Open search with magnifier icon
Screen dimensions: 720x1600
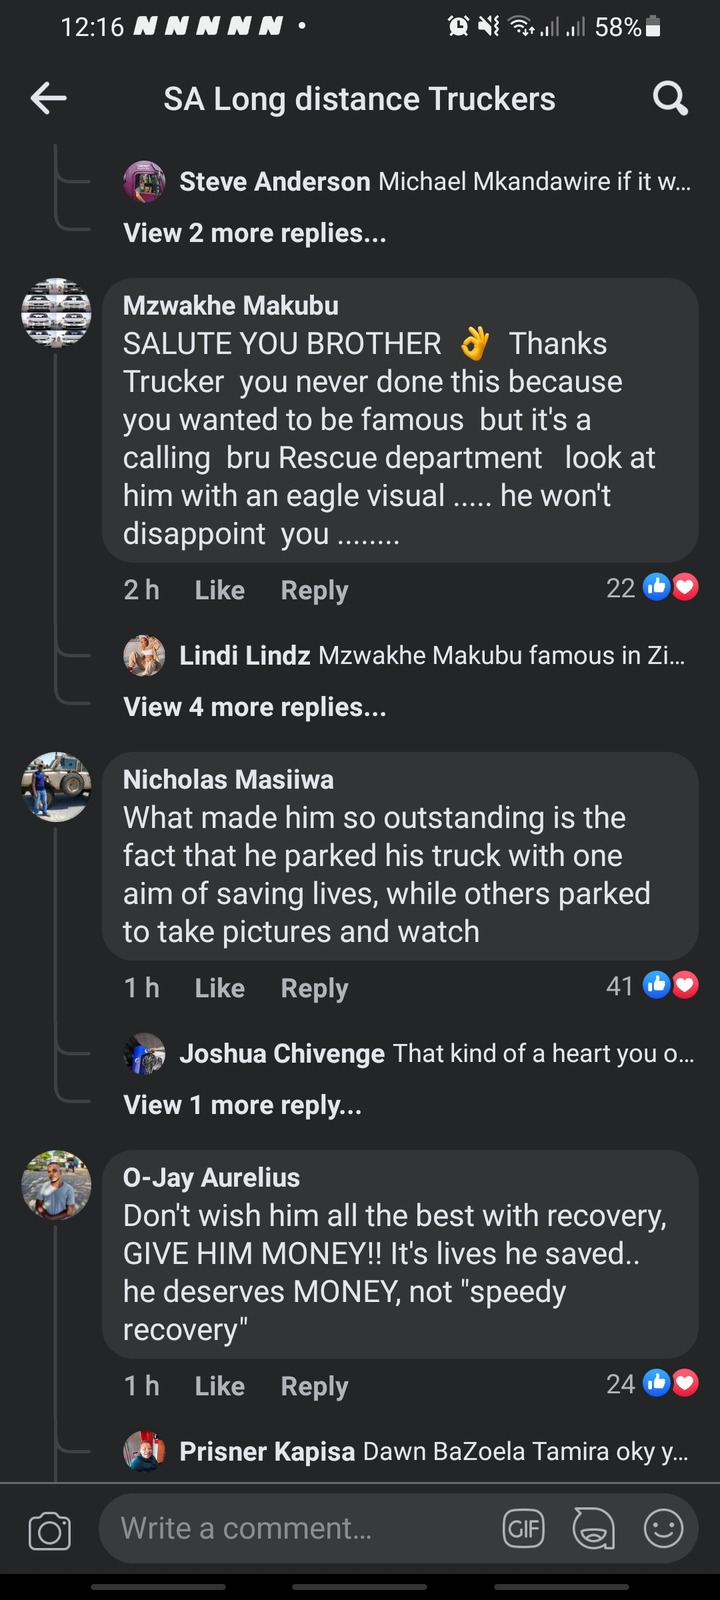669,98
